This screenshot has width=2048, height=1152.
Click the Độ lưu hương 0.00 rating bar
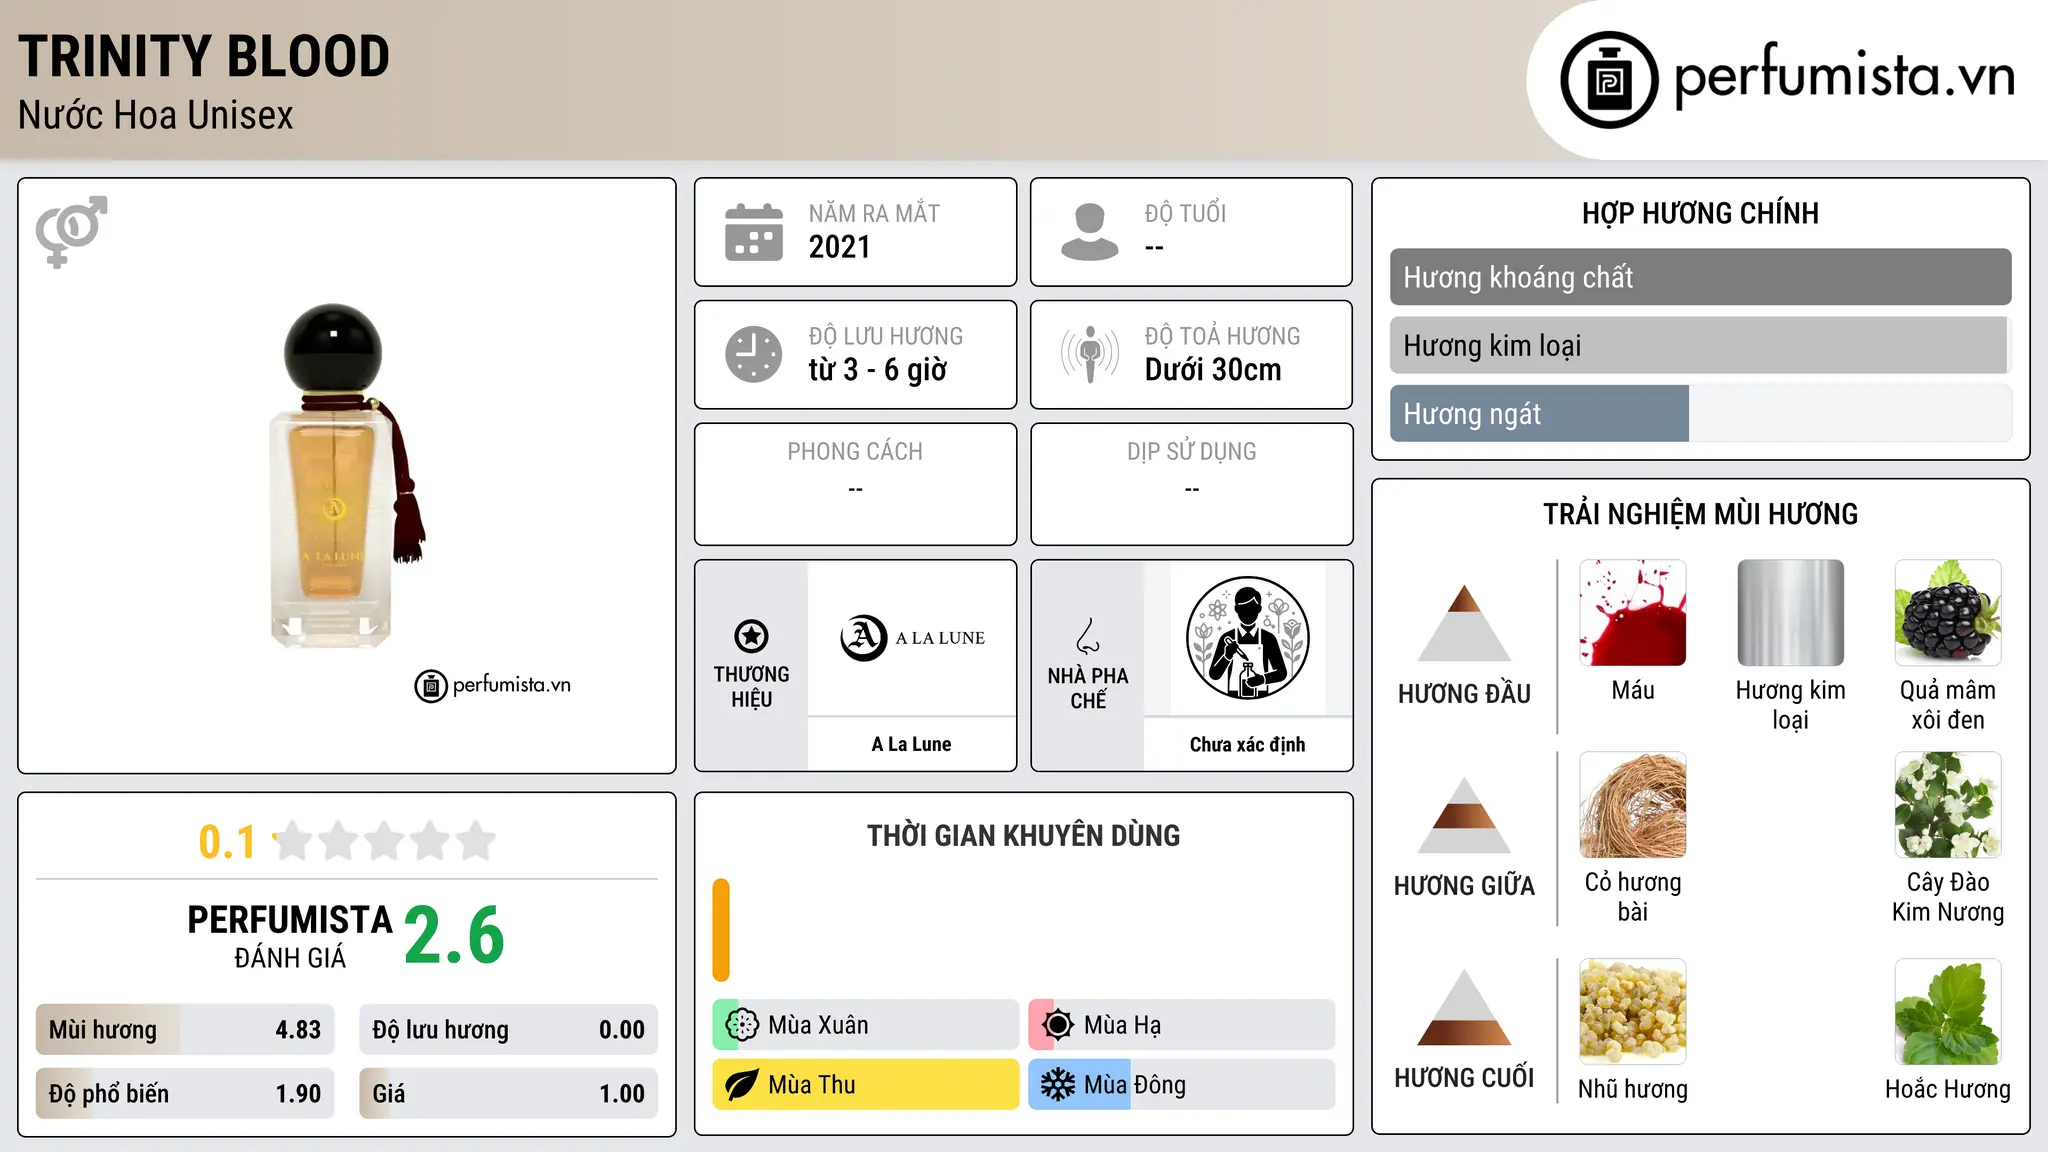tap(509, 1030)
